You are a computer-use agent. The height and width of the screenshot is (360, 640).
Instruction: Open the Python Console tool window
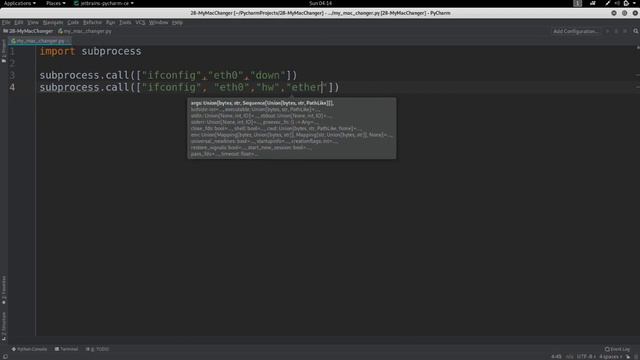[x=29, y=349]
